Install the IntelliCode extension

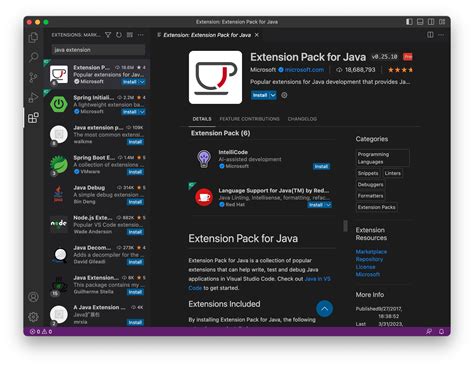point(321,166)
